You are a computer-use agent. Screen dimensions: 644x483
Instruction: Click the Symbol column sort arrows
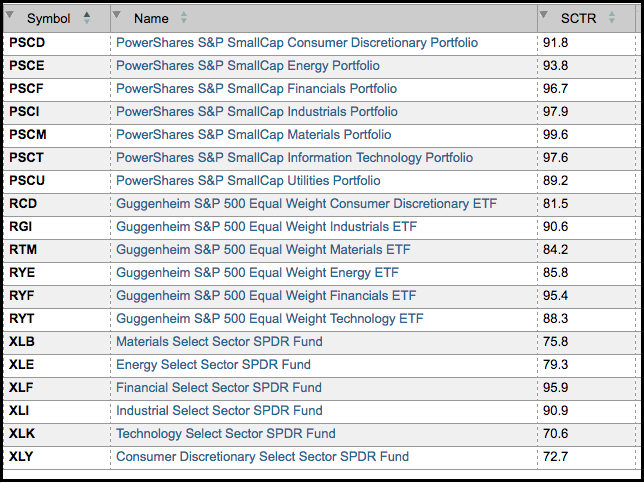pyautogui.click(x=86, y=18)
